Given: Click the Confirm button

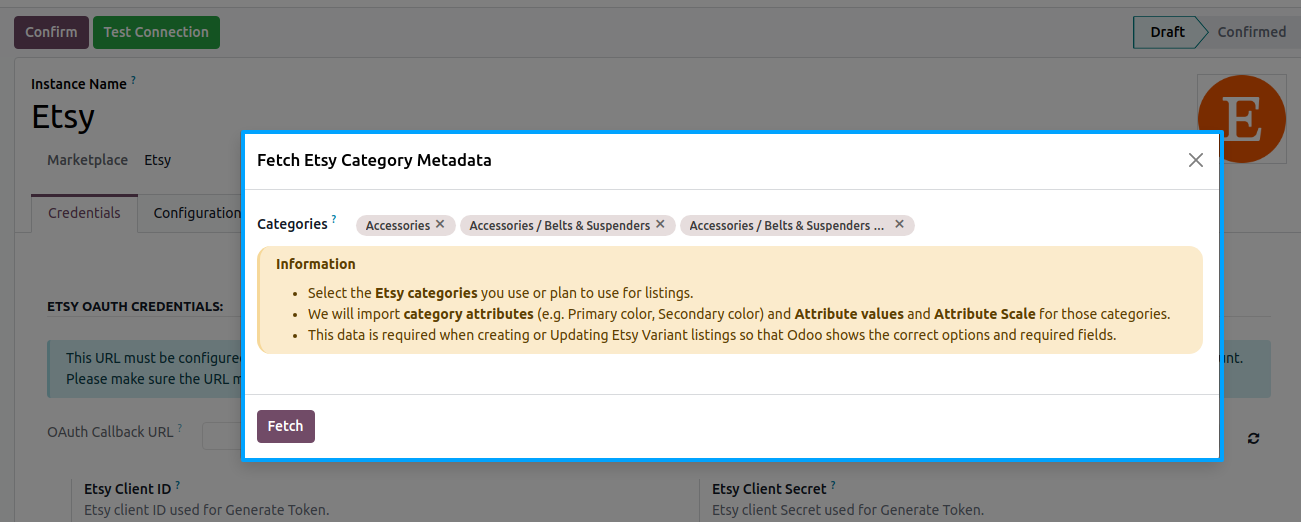Looking at the screenshot, I should [51, 32].
